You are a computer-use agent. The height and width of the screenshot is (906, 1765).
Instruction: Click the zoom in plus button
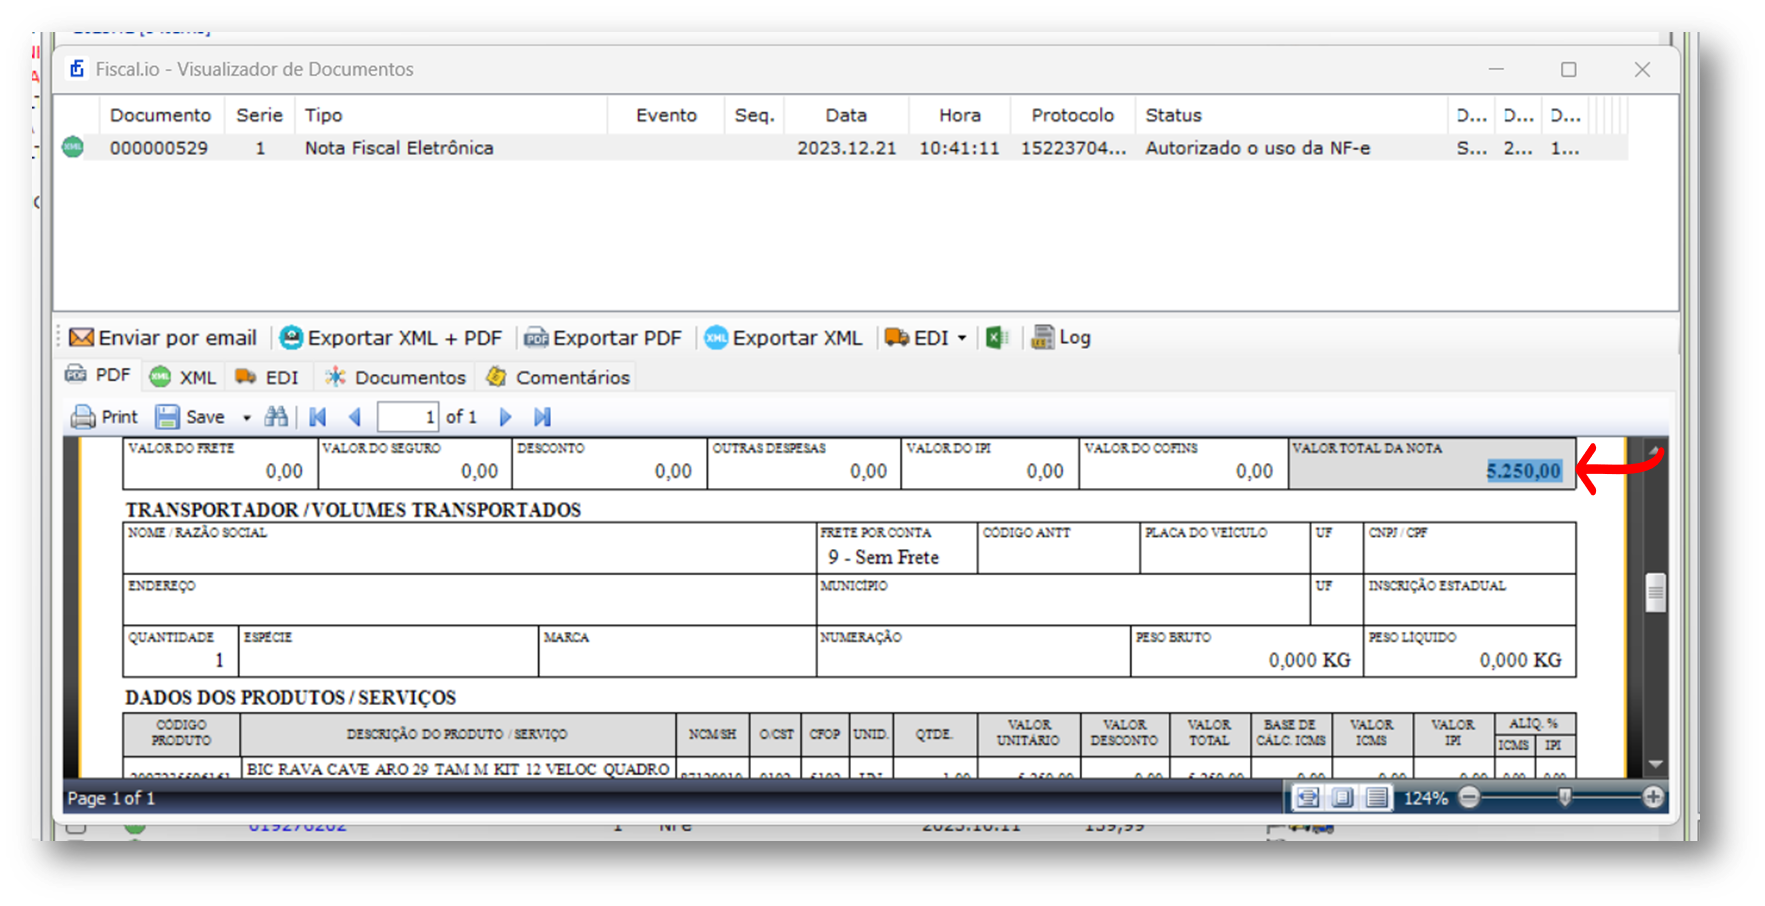click(x=1653, y=797)
